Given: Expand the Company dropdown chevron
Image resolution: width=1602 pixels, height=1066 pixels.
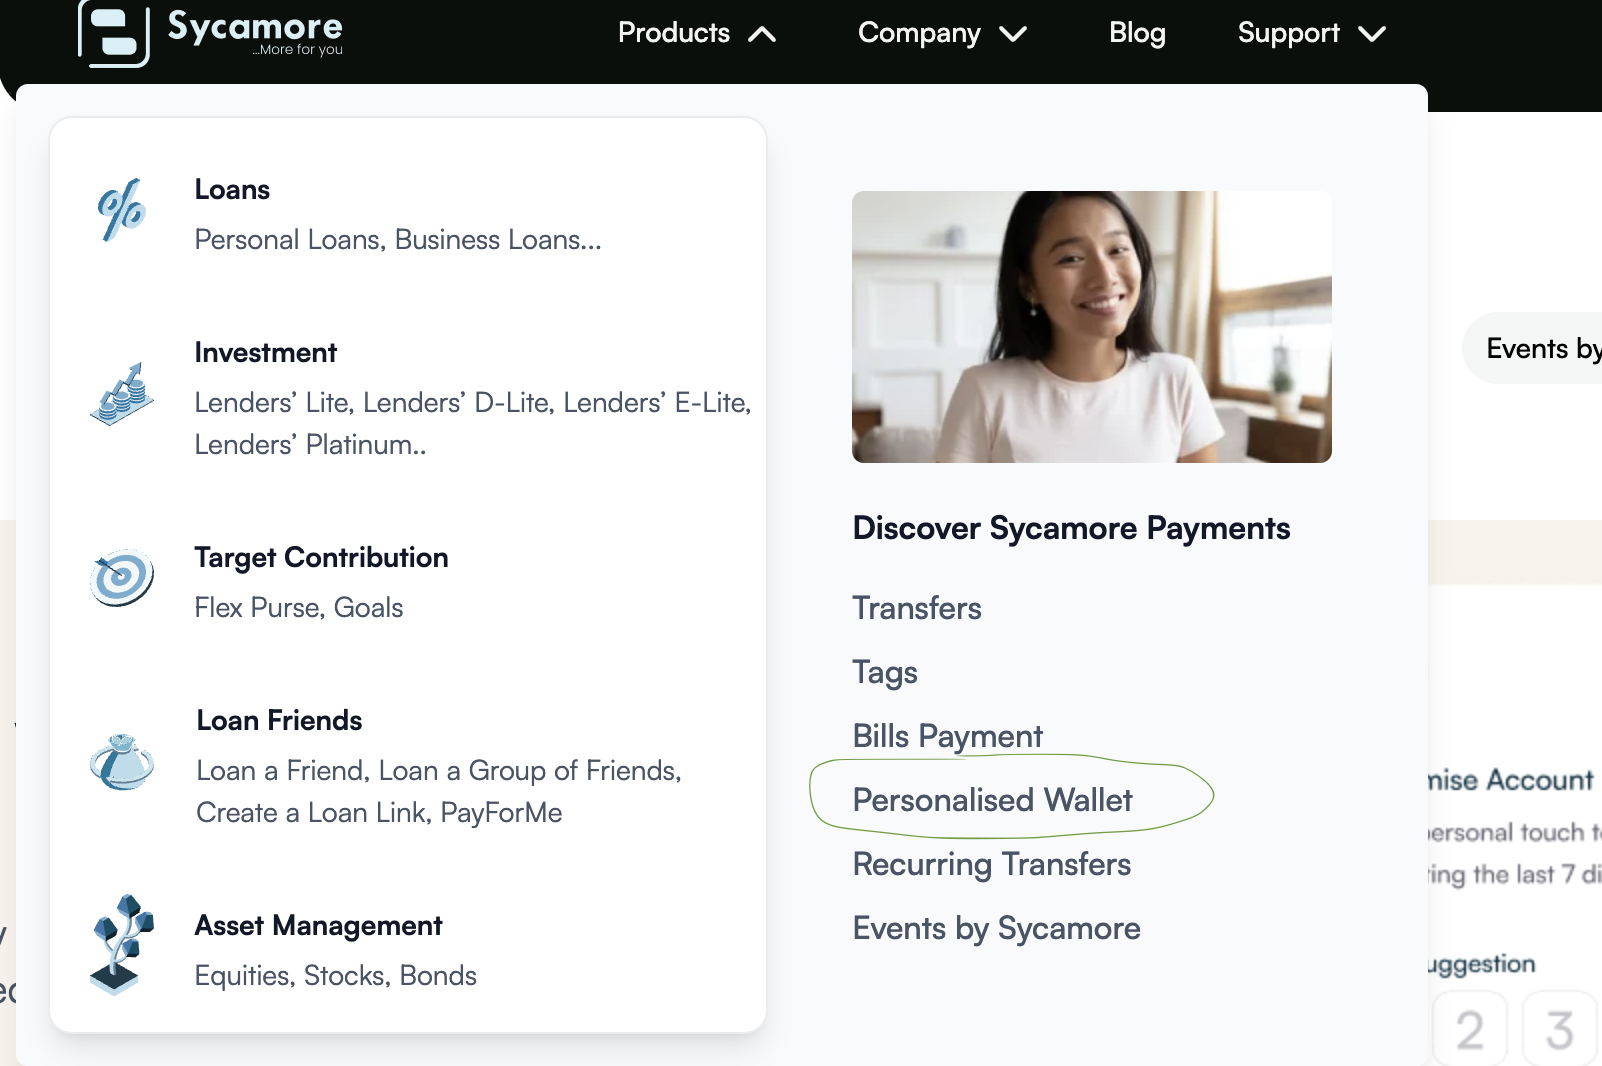Looking at the screenshot, I should (x=1013, y=34).
